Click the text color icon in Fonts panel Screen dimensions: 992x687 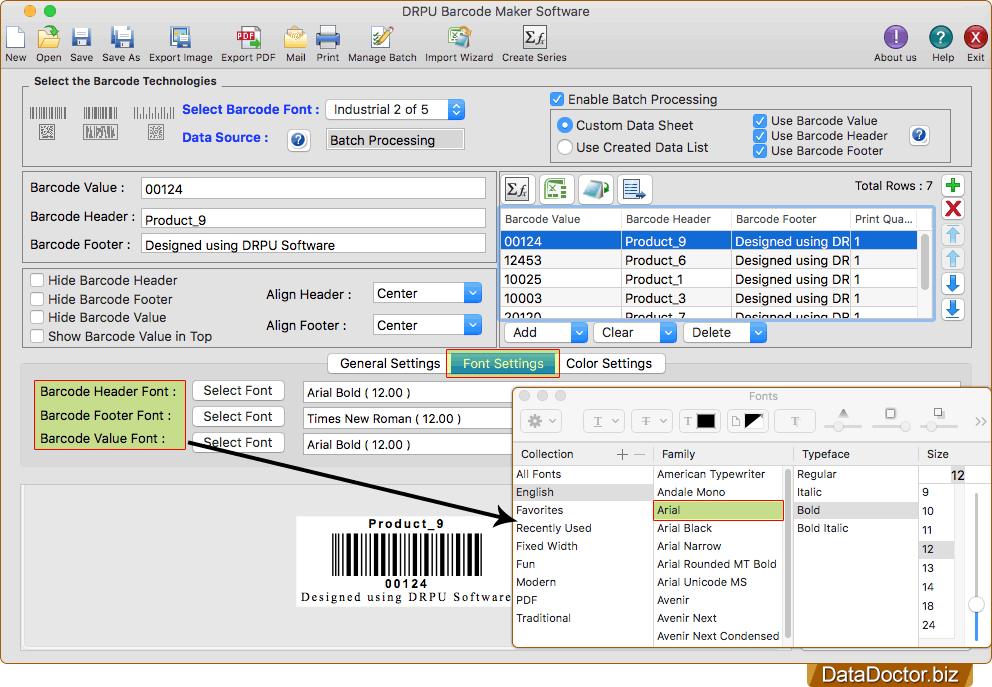700,421
